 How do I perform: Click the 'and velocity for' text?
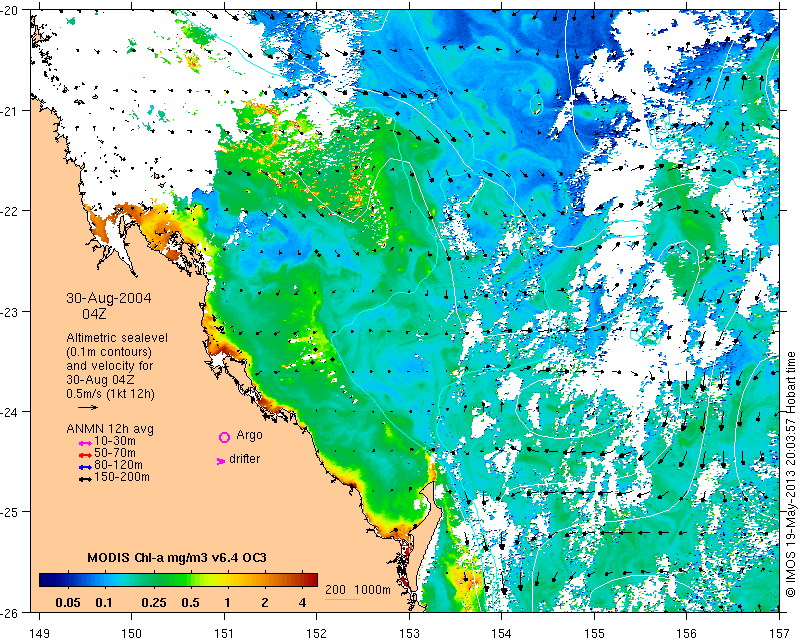pos(109,366)
